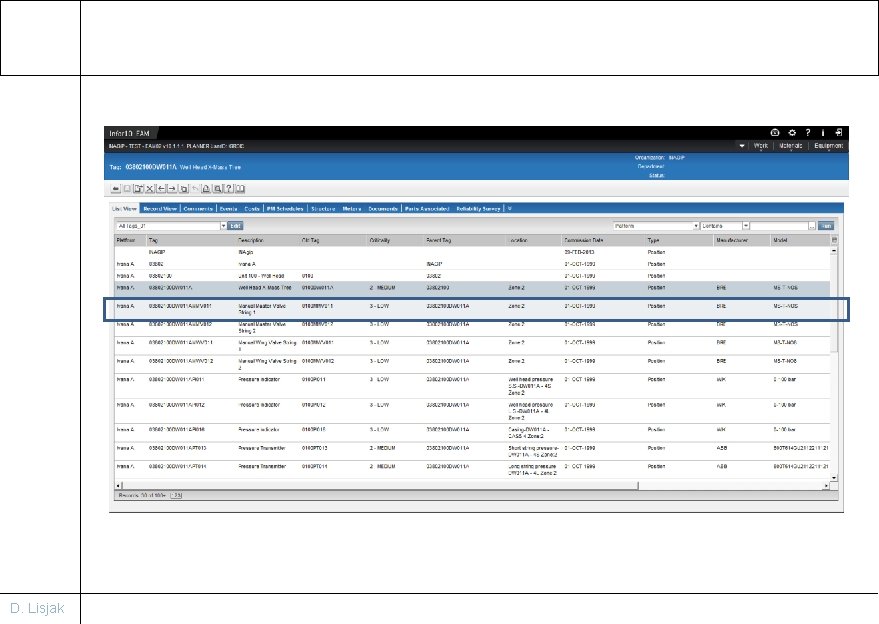This screenshot has width=879, height=624.
Task: Open the Contains operator dropdown
Action: [746, 226]
